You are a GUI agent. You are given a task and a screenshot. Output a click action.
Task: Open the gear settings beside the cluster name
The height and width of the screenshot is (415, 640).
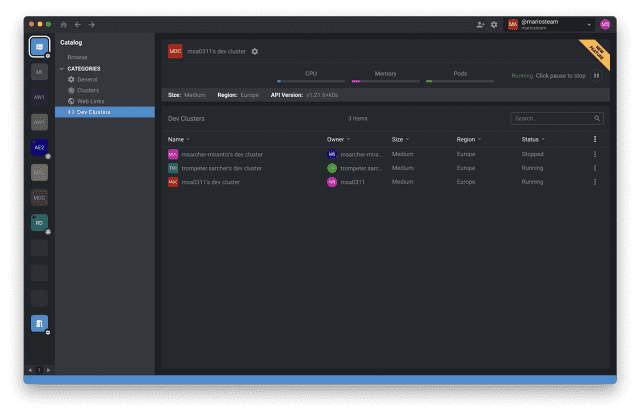point(255,51)
